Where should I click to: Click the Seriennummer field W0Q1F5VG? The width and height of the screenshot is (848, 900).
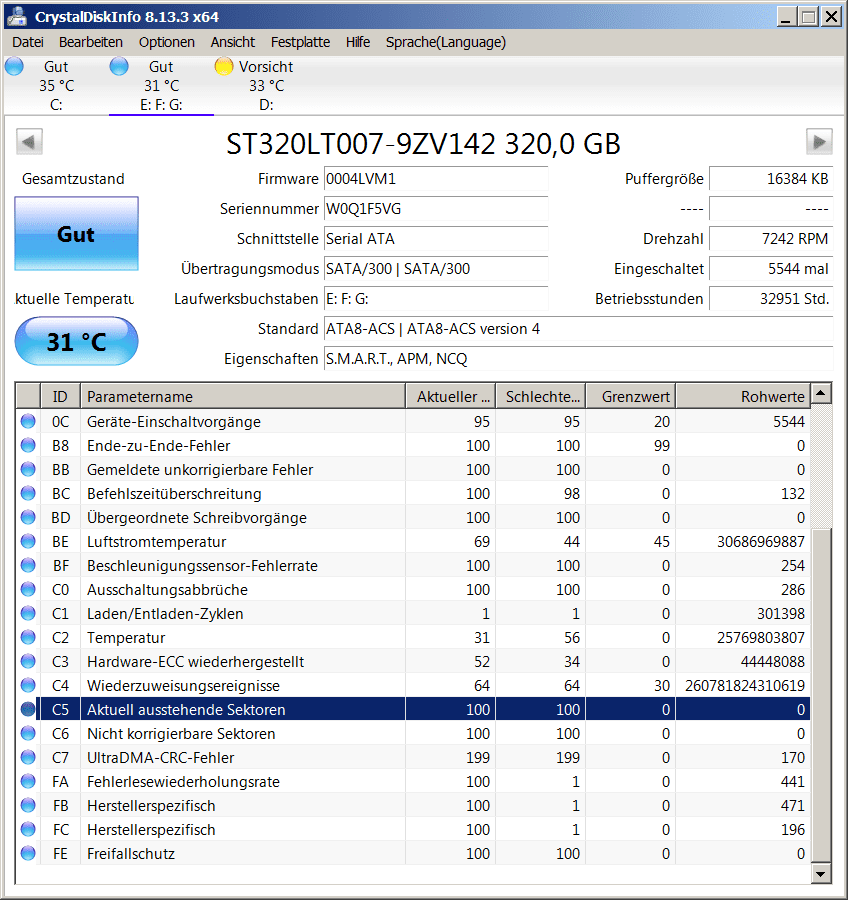point(436,209)
